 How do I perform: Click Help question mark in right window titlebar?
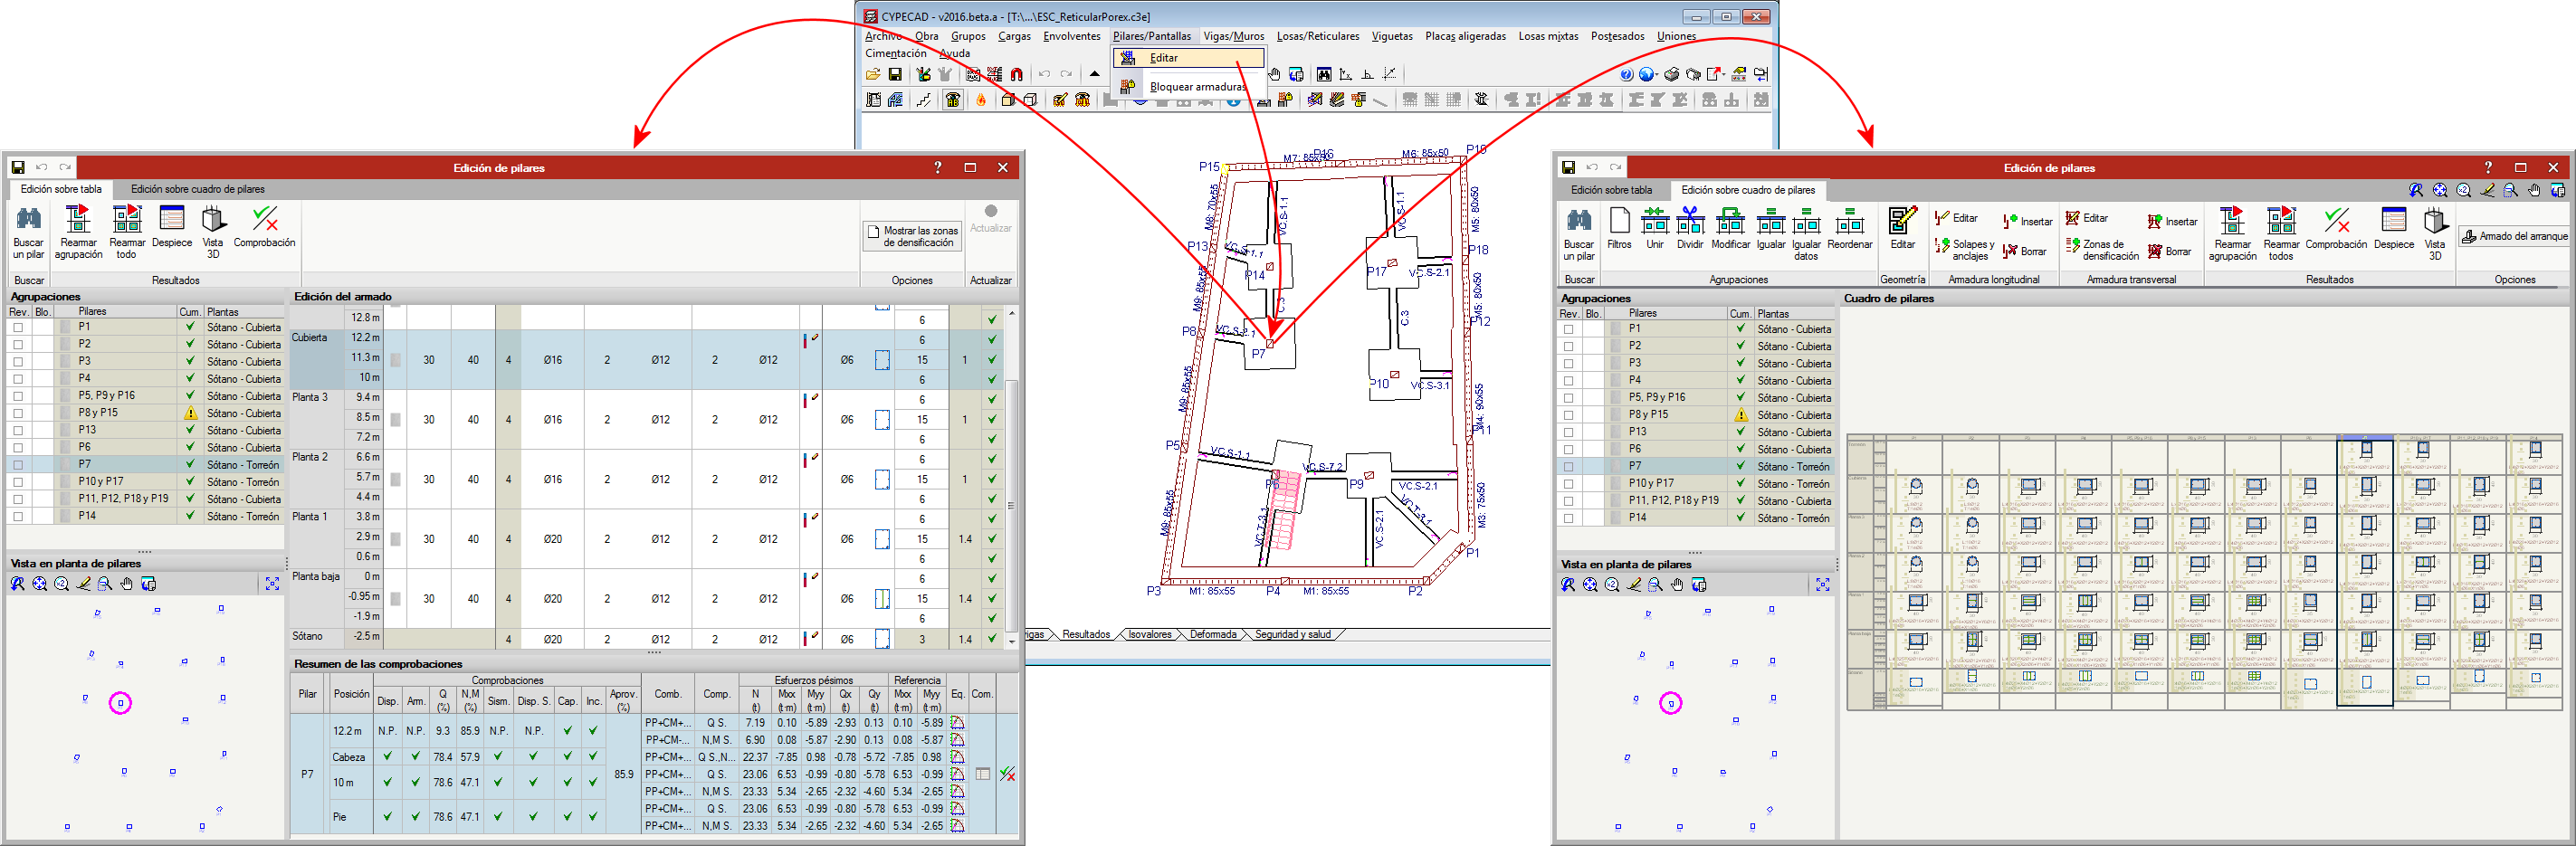coord(2487,167)
